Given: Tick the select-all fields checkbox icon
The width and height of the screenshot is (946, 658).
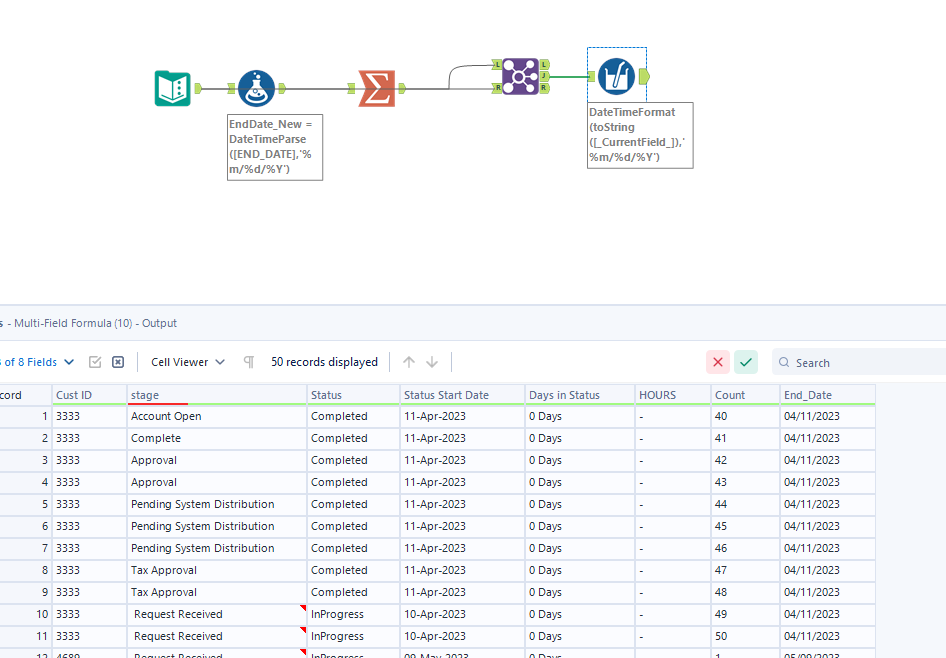Looking at the screenshot, I should pos(95,362).
